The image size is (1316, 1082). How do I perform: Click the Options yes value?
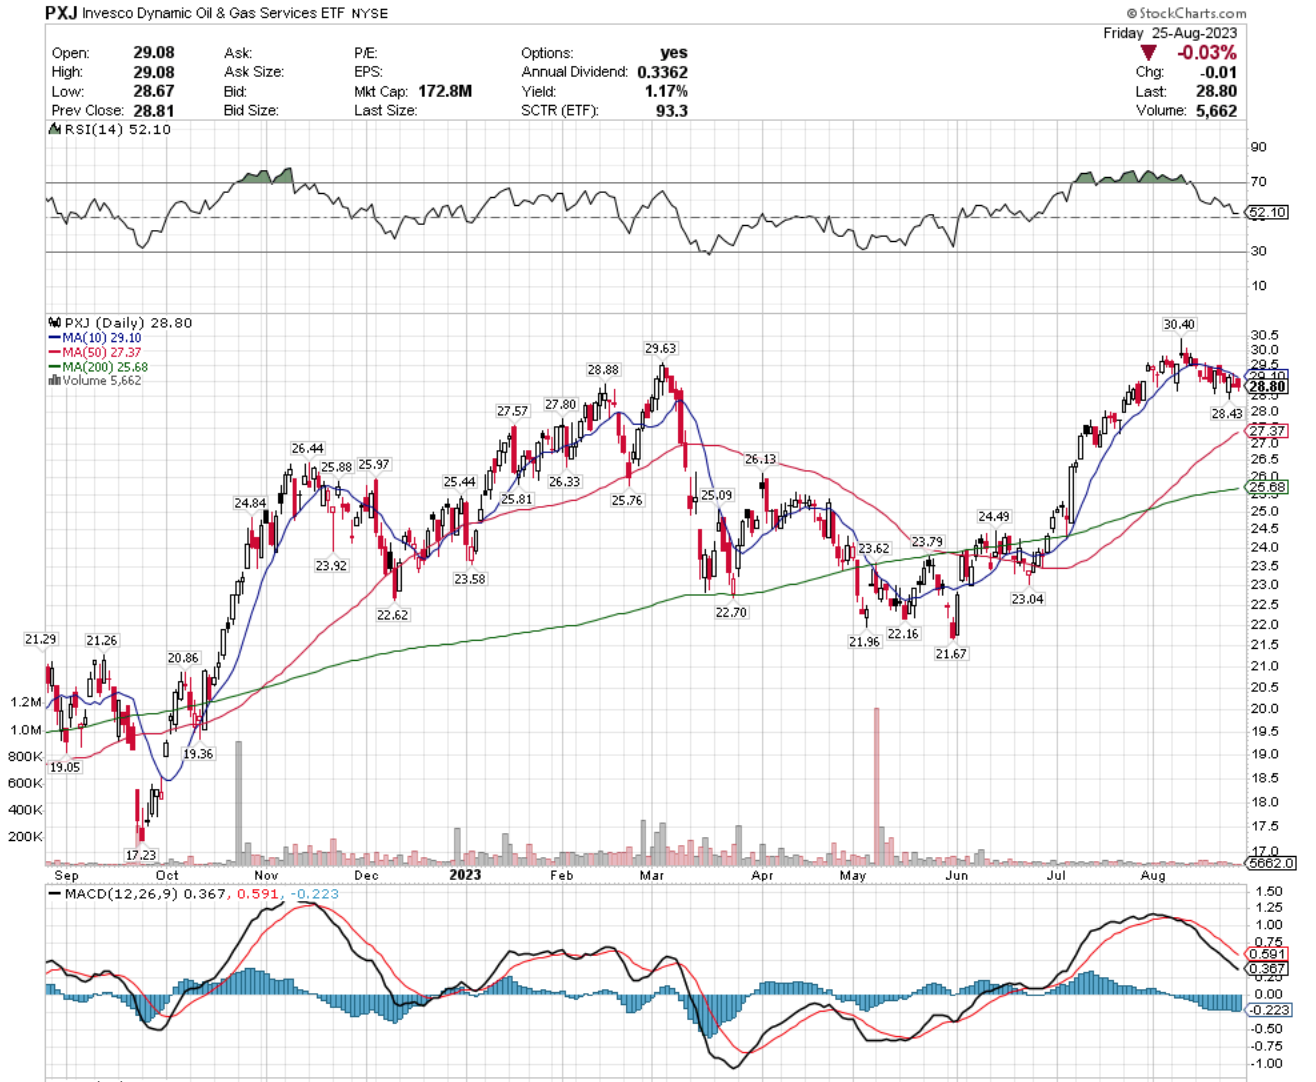[674, 52]
